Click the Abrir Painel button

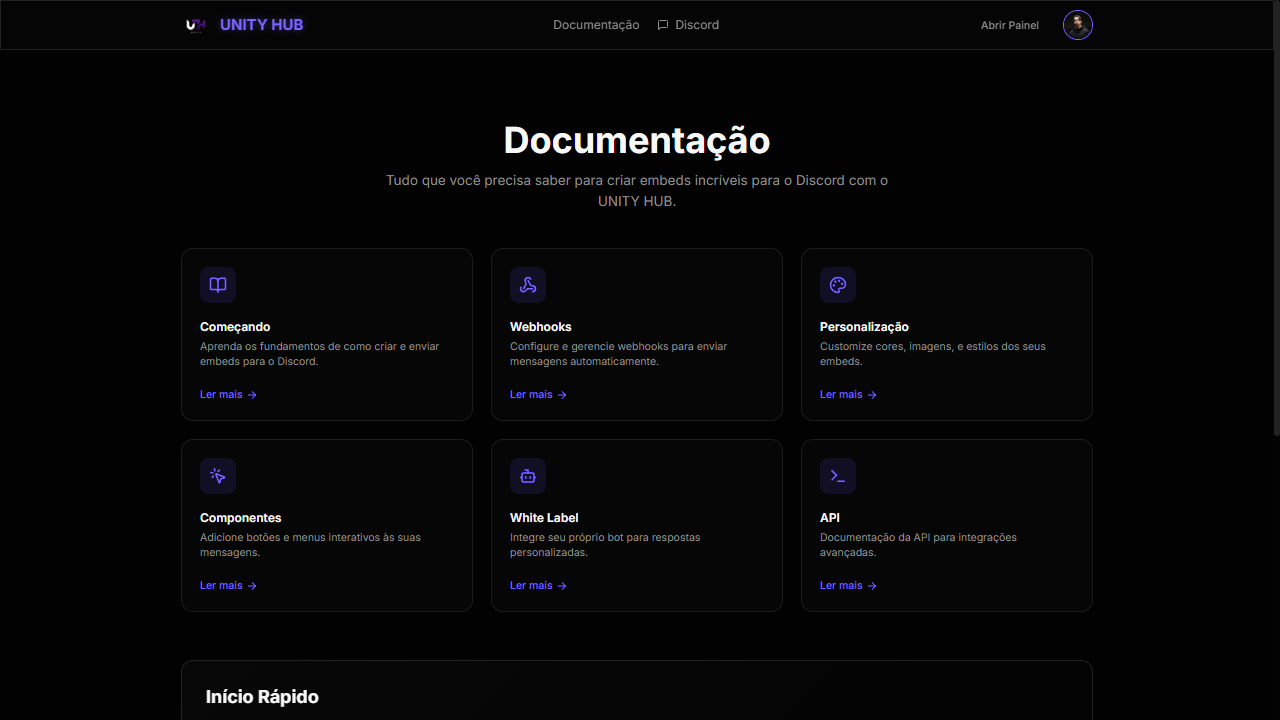click(x=1010, y=25)
